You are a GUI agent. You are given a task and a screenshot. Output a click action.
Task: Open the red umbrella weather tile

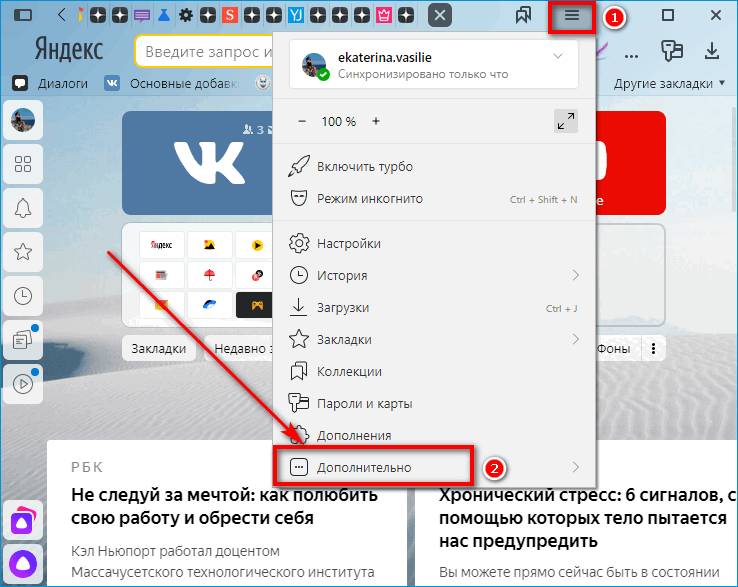[x=209, y=275]
